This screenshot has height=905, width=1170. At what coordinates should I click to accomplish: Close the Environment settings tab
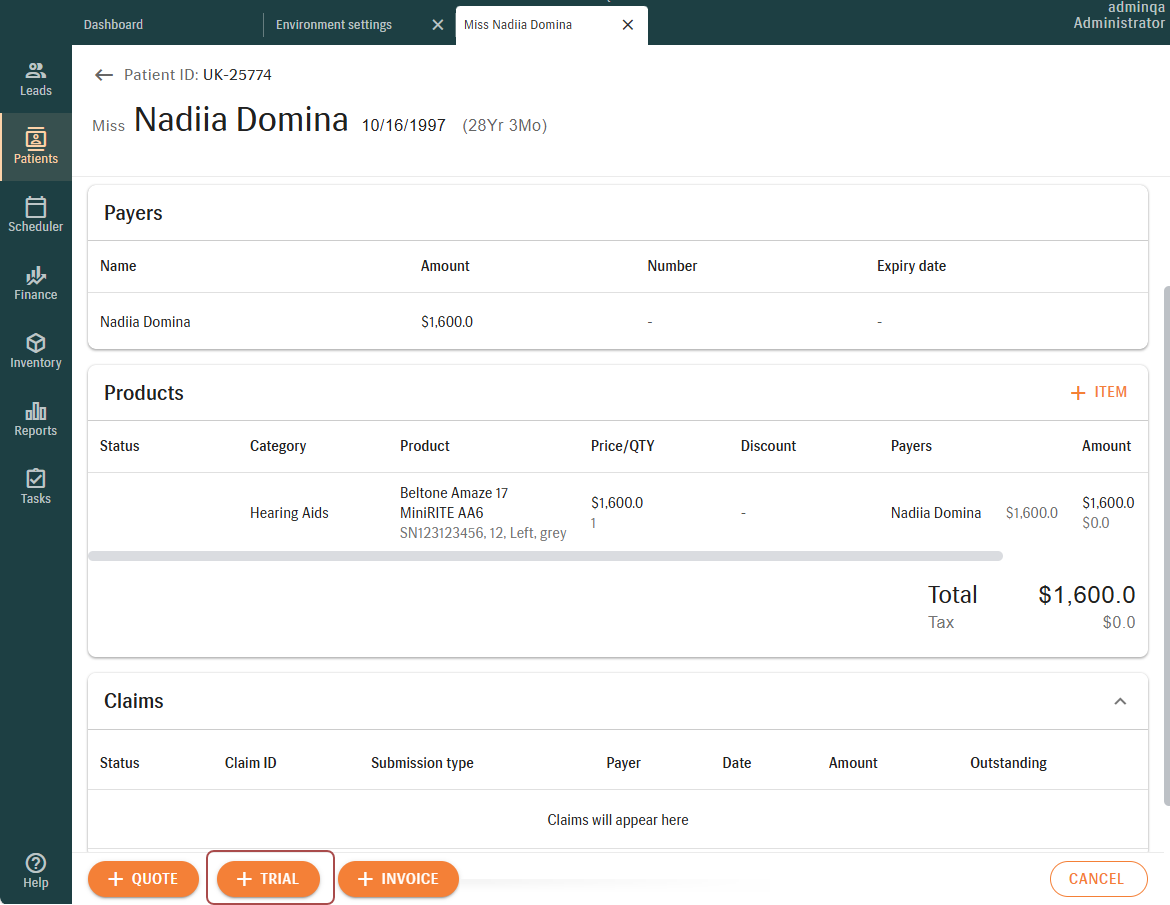click(438, 25)
